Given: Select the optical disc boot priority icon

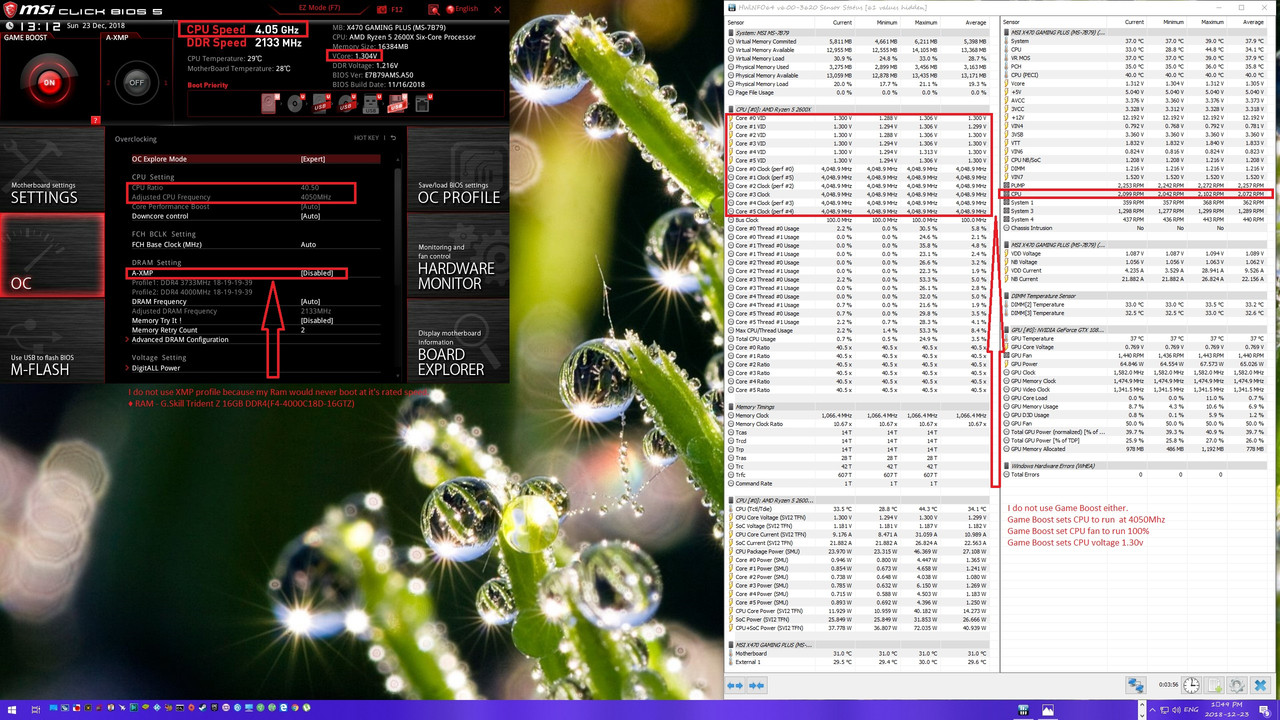Looking at the screenshot, I should 295,103.
